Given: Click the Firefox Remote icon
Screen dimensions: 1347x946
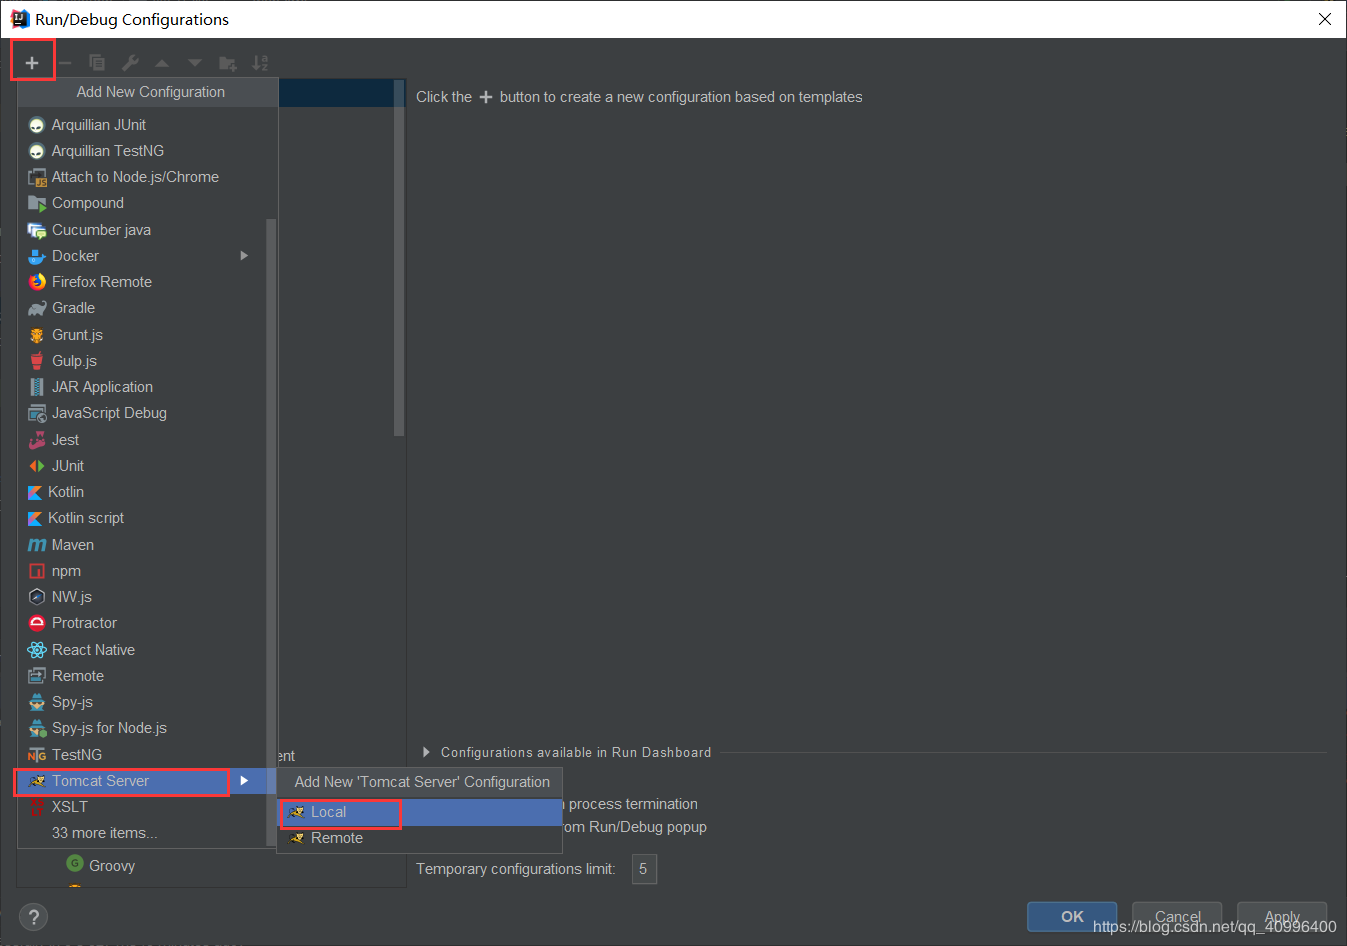Looking at the screenshot, I should 37,282.
